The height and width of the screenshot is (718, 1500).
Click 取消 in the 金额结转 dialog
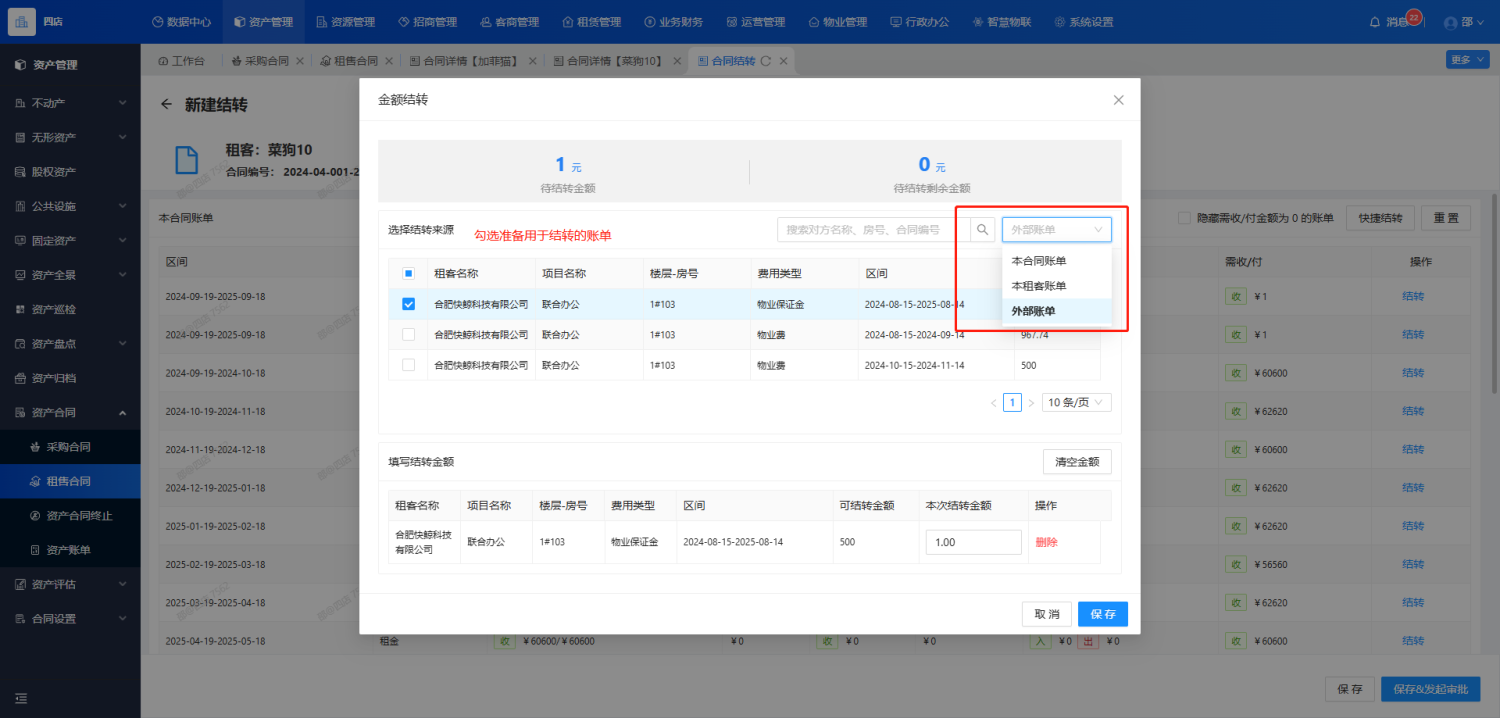pos(1047,614)
